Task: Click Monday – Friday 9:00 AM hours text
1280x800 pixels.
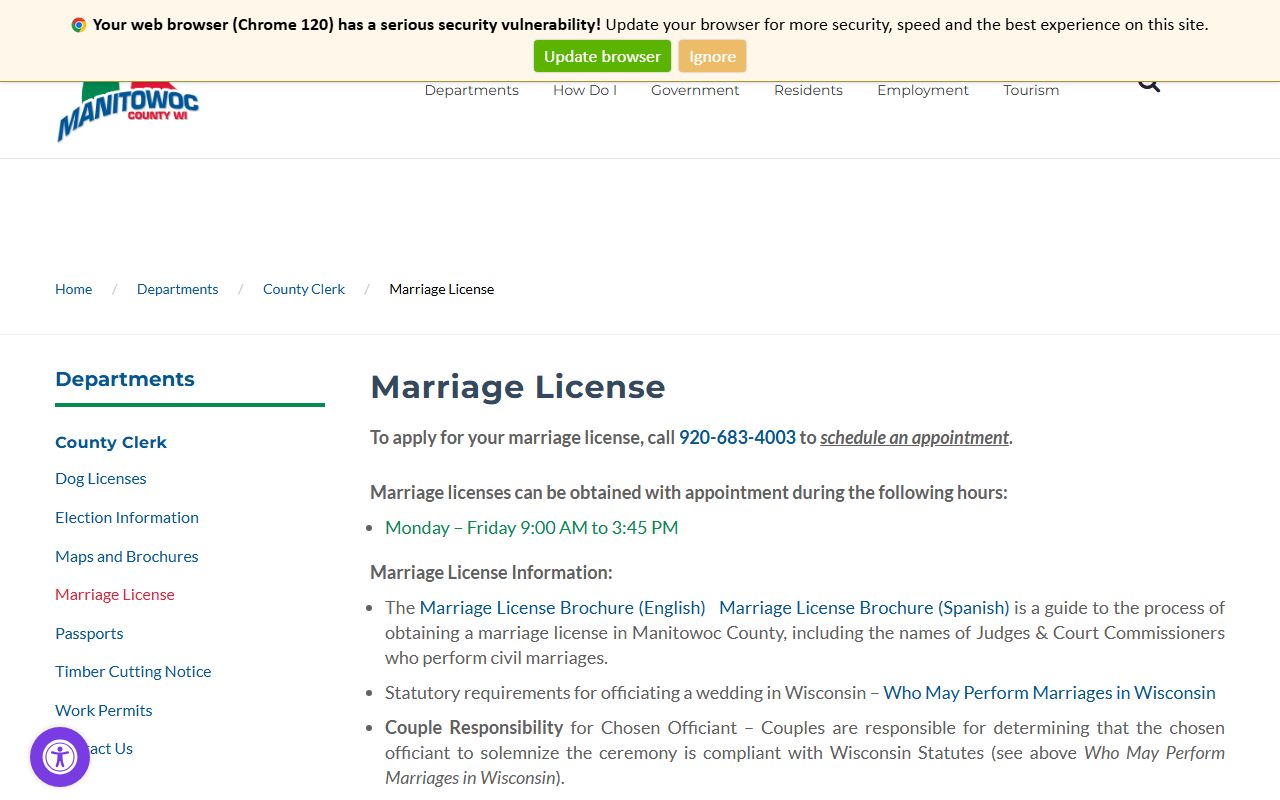Action: pyautogui.click(x=532, y=528)
